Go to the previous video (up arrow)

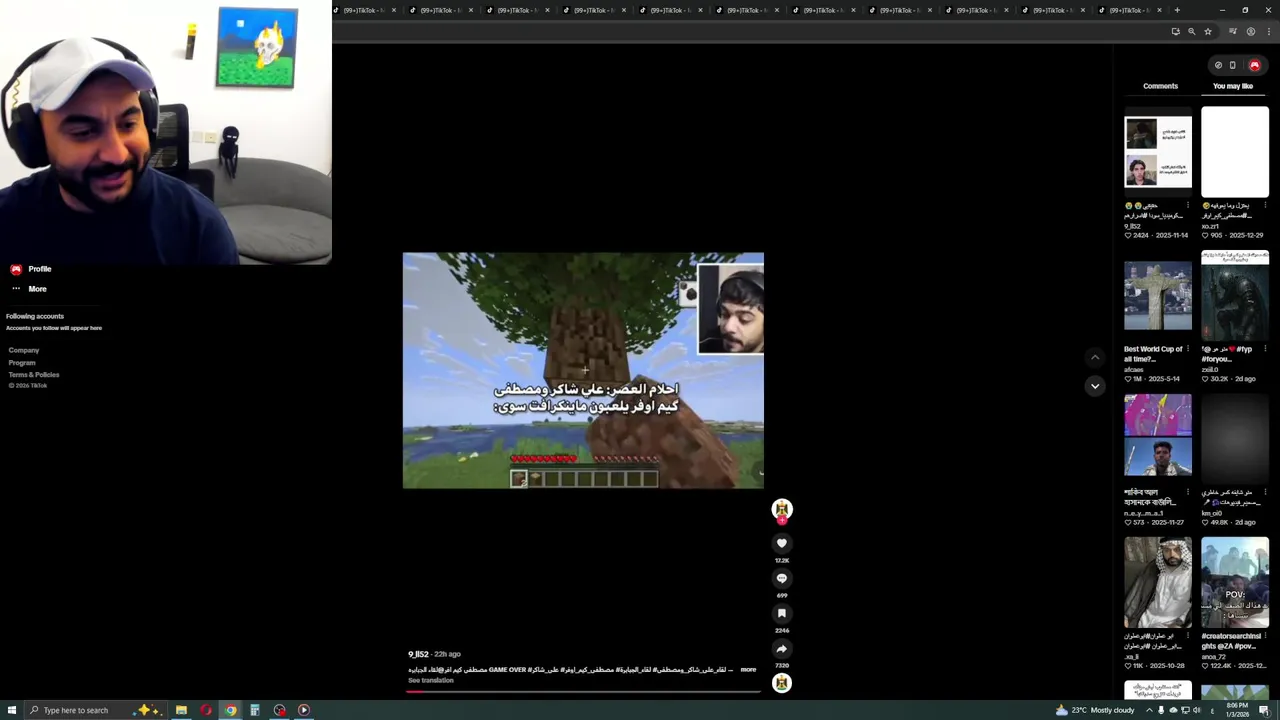[1095, 357]
